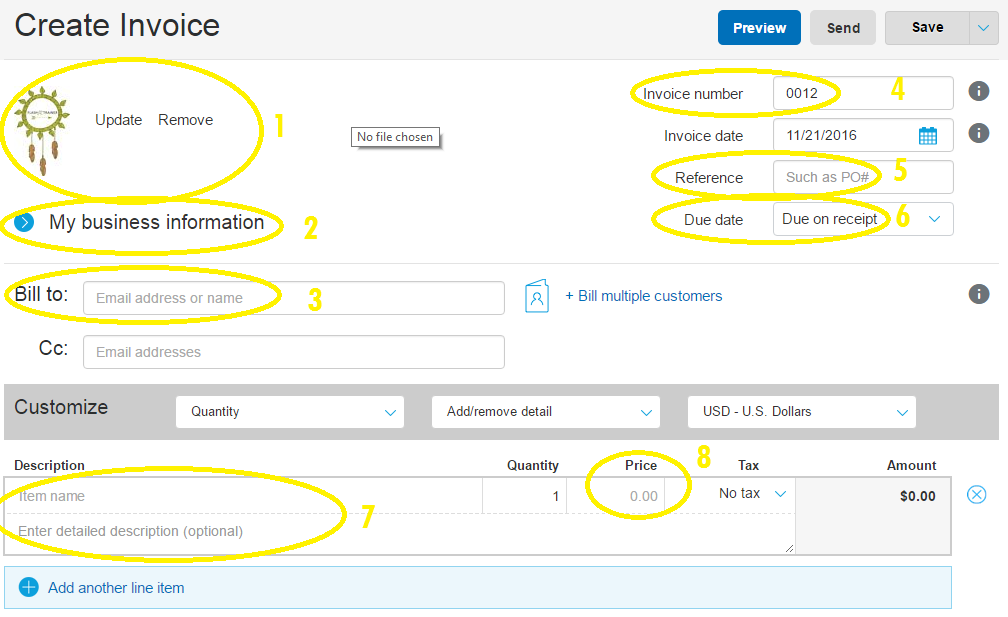Click the Bill multiple customers link

click(x=644, y=296)
